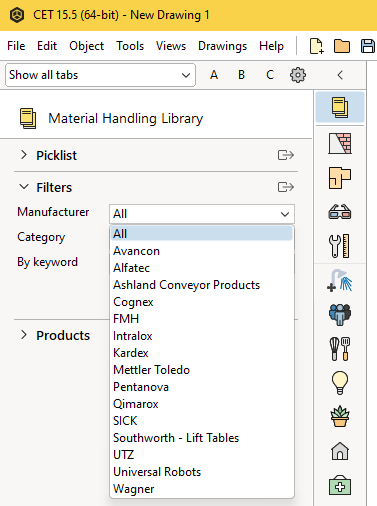The width and height of the screenshot is (377, 506).
Task: Open the Edit menu
Action: [47, 46]
